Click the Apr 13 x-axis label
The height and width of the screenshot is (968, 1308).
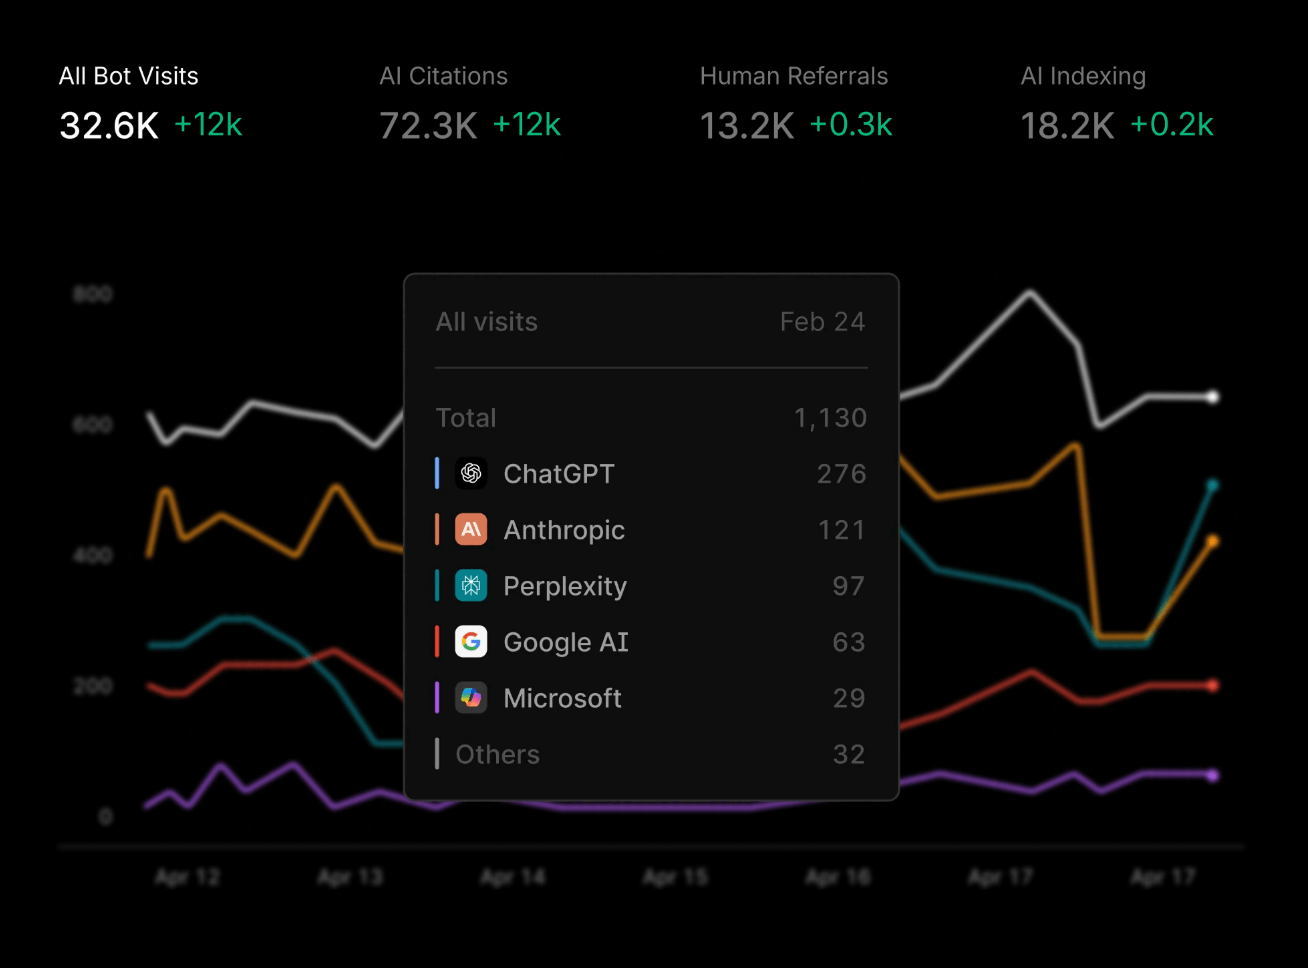click(350, 877)
